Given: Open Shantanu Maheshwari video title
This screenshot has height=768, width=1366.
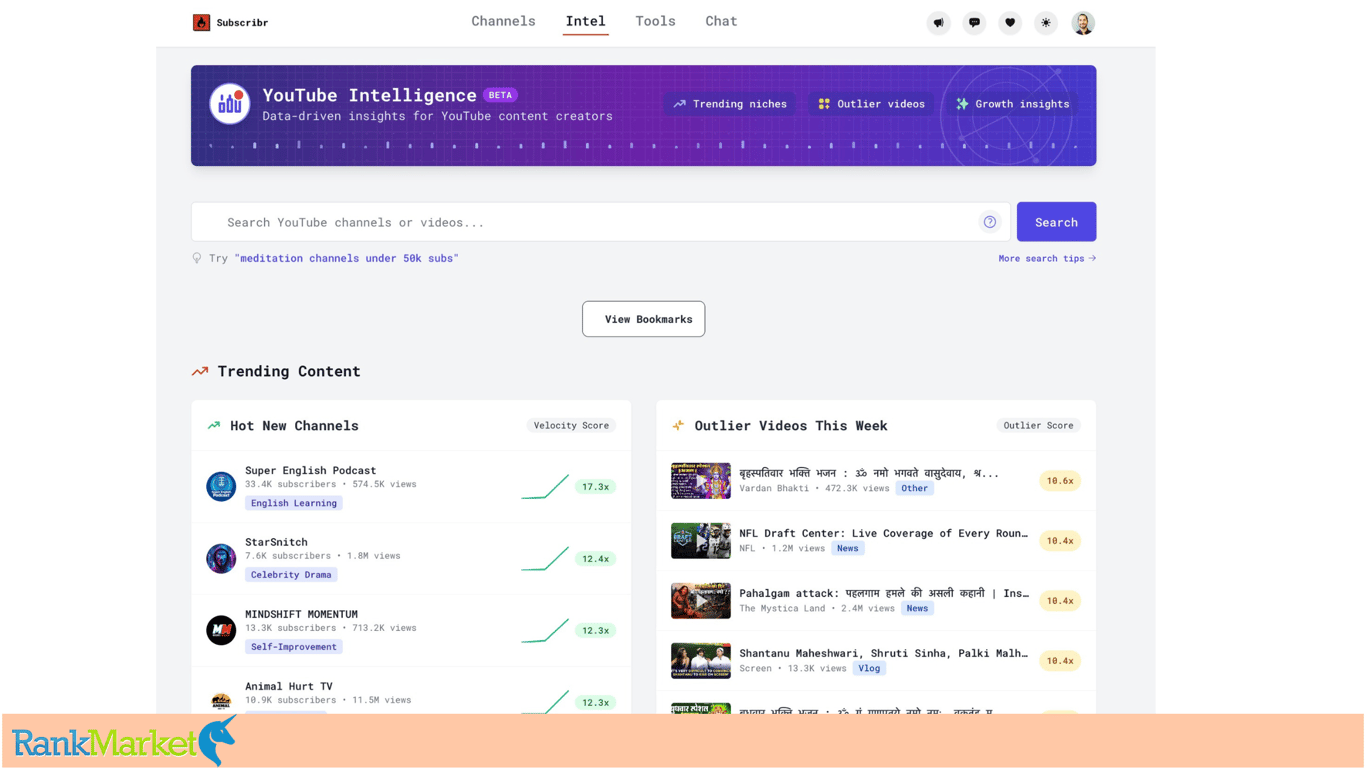Looking at the screenshot, I should (x=884, y=653).
